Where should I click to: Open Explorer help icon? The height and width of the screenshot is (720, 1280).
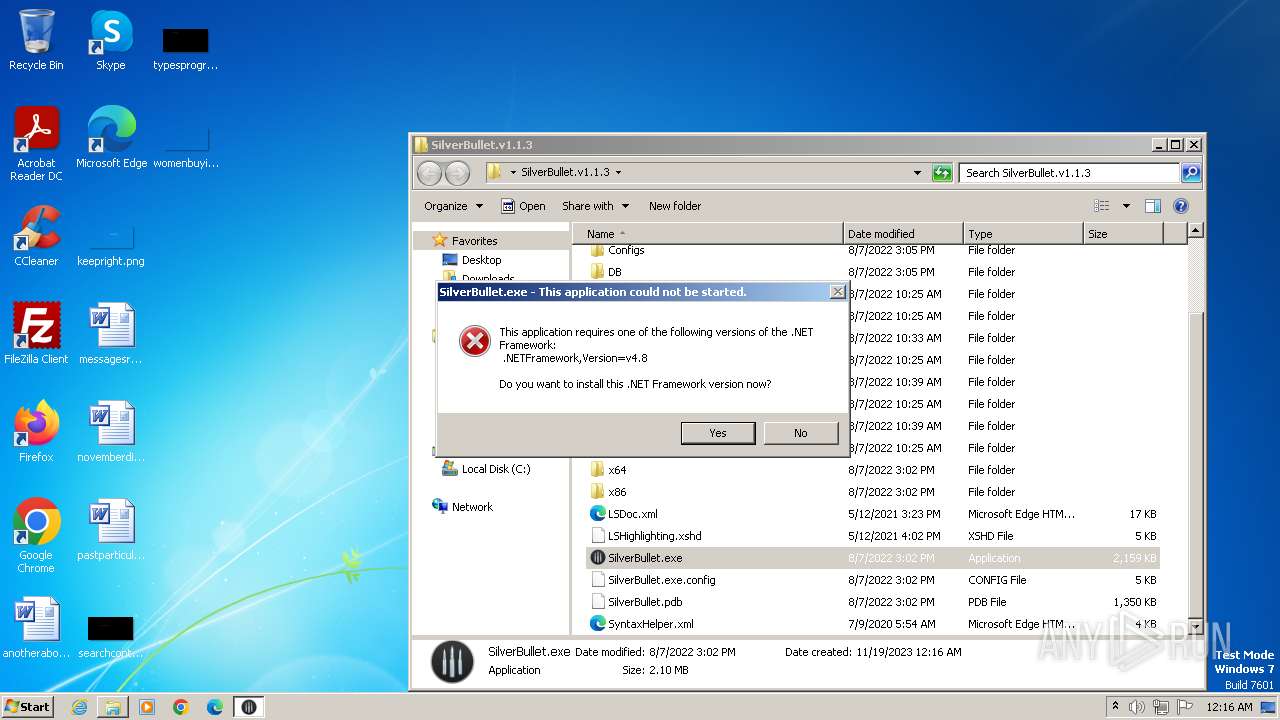(x=1181, y=206)
